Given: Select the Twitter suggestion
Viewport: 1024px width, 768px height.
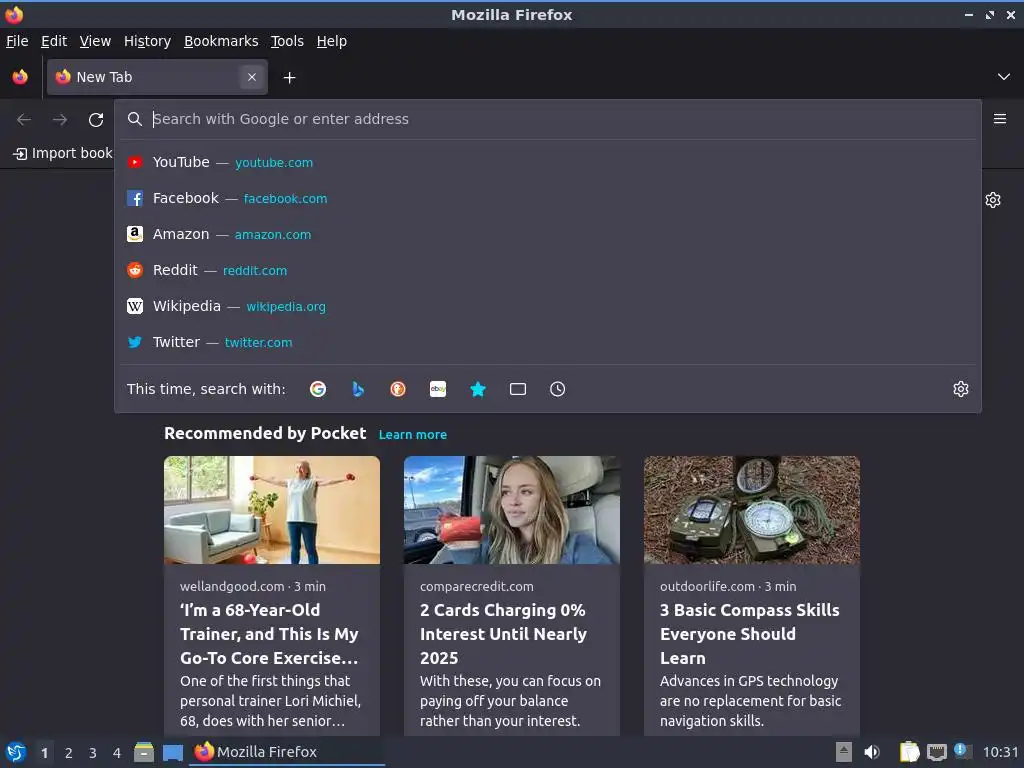Looking at the screenshot, I should [547, 342].
